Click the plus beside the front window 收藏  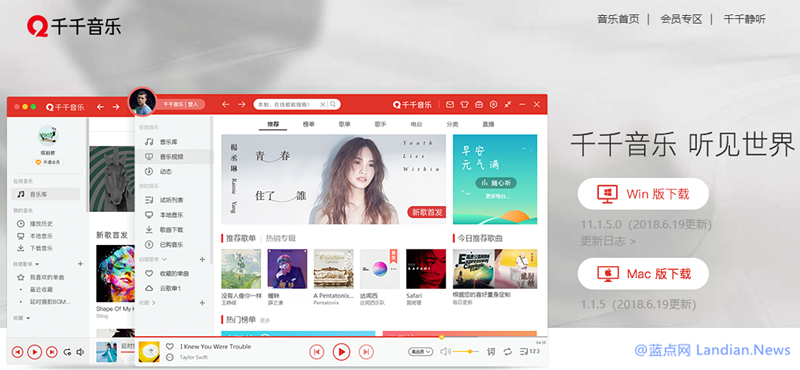pyautogui.click(x=203, y=303)
